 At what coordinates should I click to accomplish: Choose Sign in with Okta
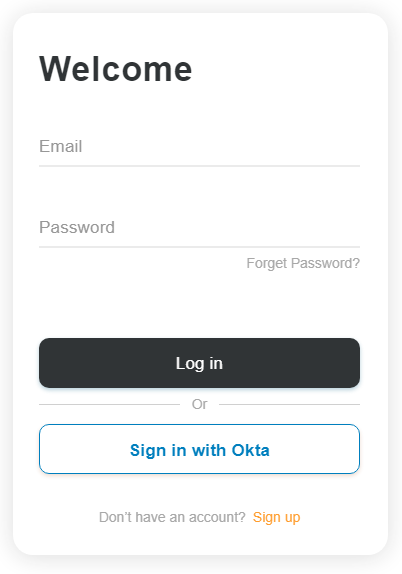tap(200, 449)
